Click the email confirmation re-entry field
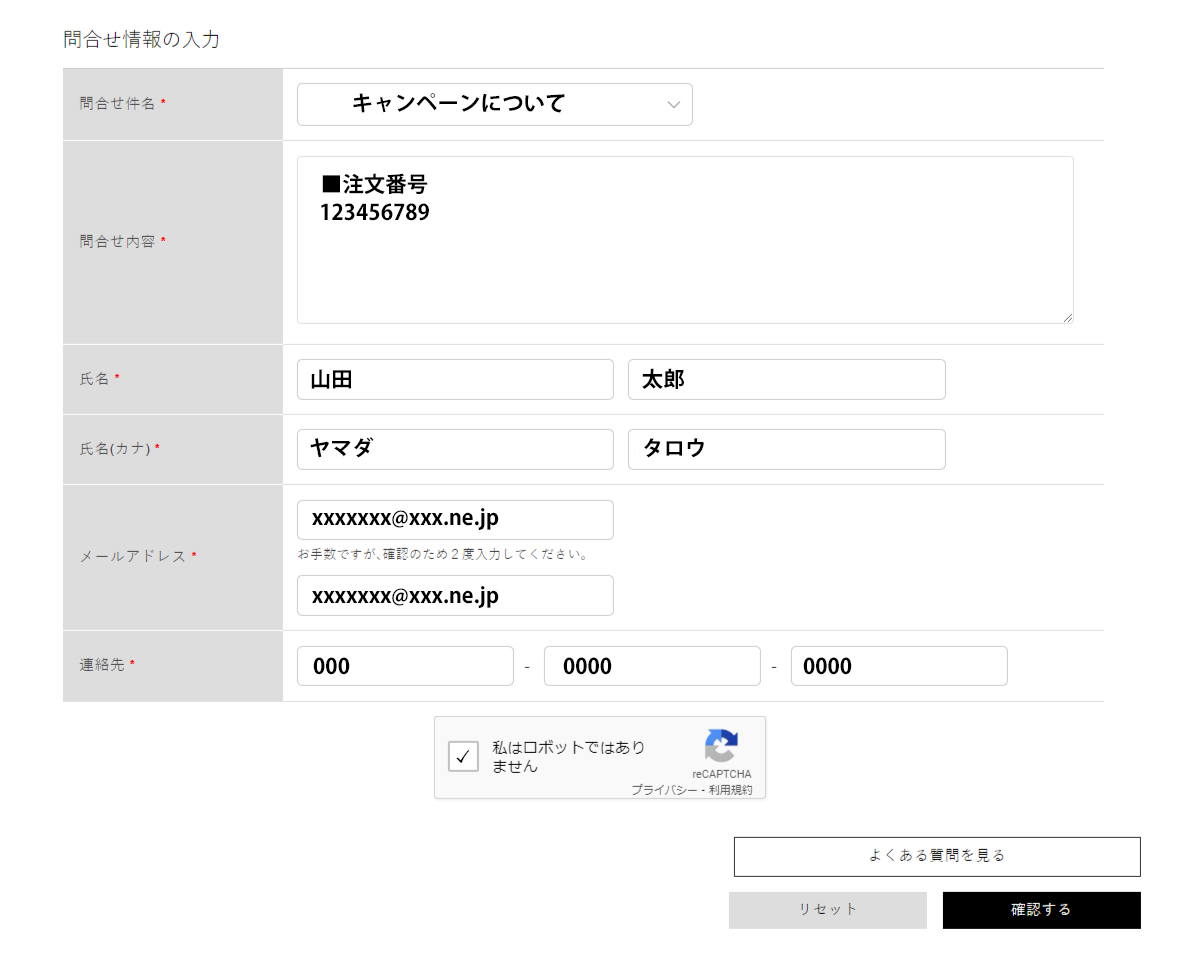The image size is (1193, 955). point(455,595)
